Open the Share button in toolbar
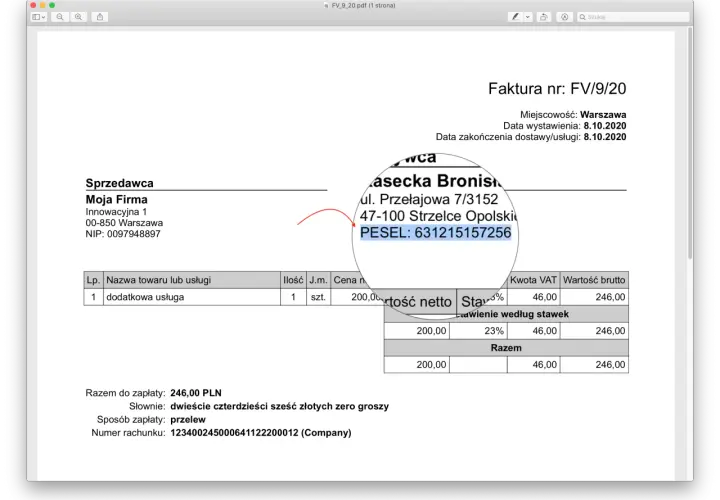The image size is (720, 500). pyautogui.click(x=100, y=17)
